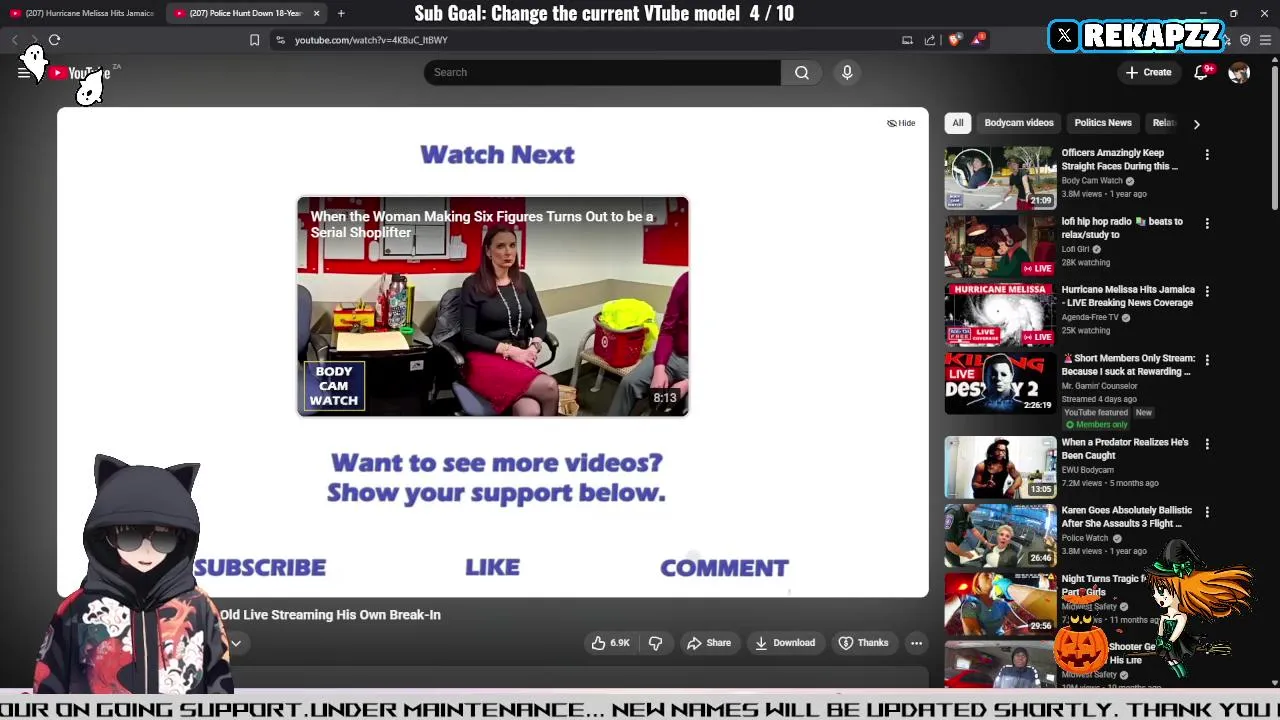Viewport: 1280px width, 720px height.
Task: Open Brave VPN shield icon
Action: click(1245, 40)
